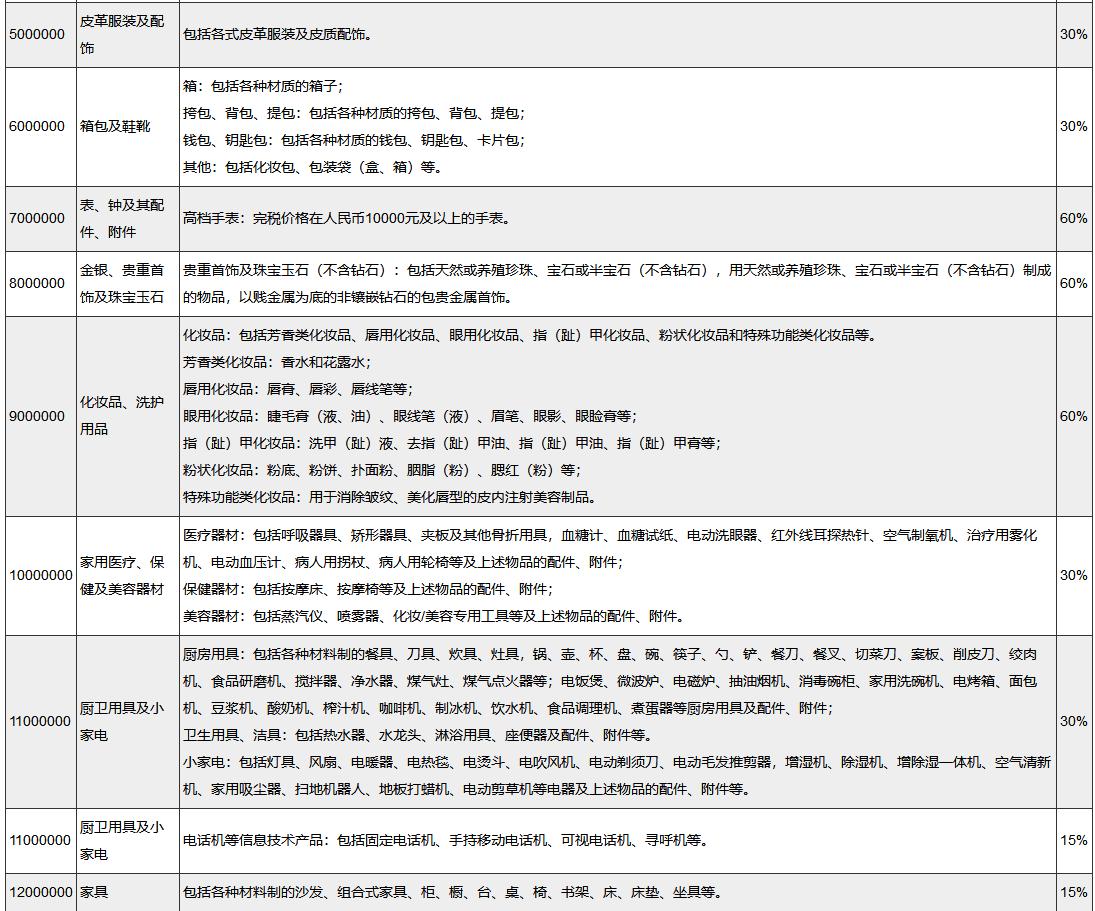This screenshot has width=1095, height=911.
Task: Select tariff code 6000000
Action: [37, 126]
